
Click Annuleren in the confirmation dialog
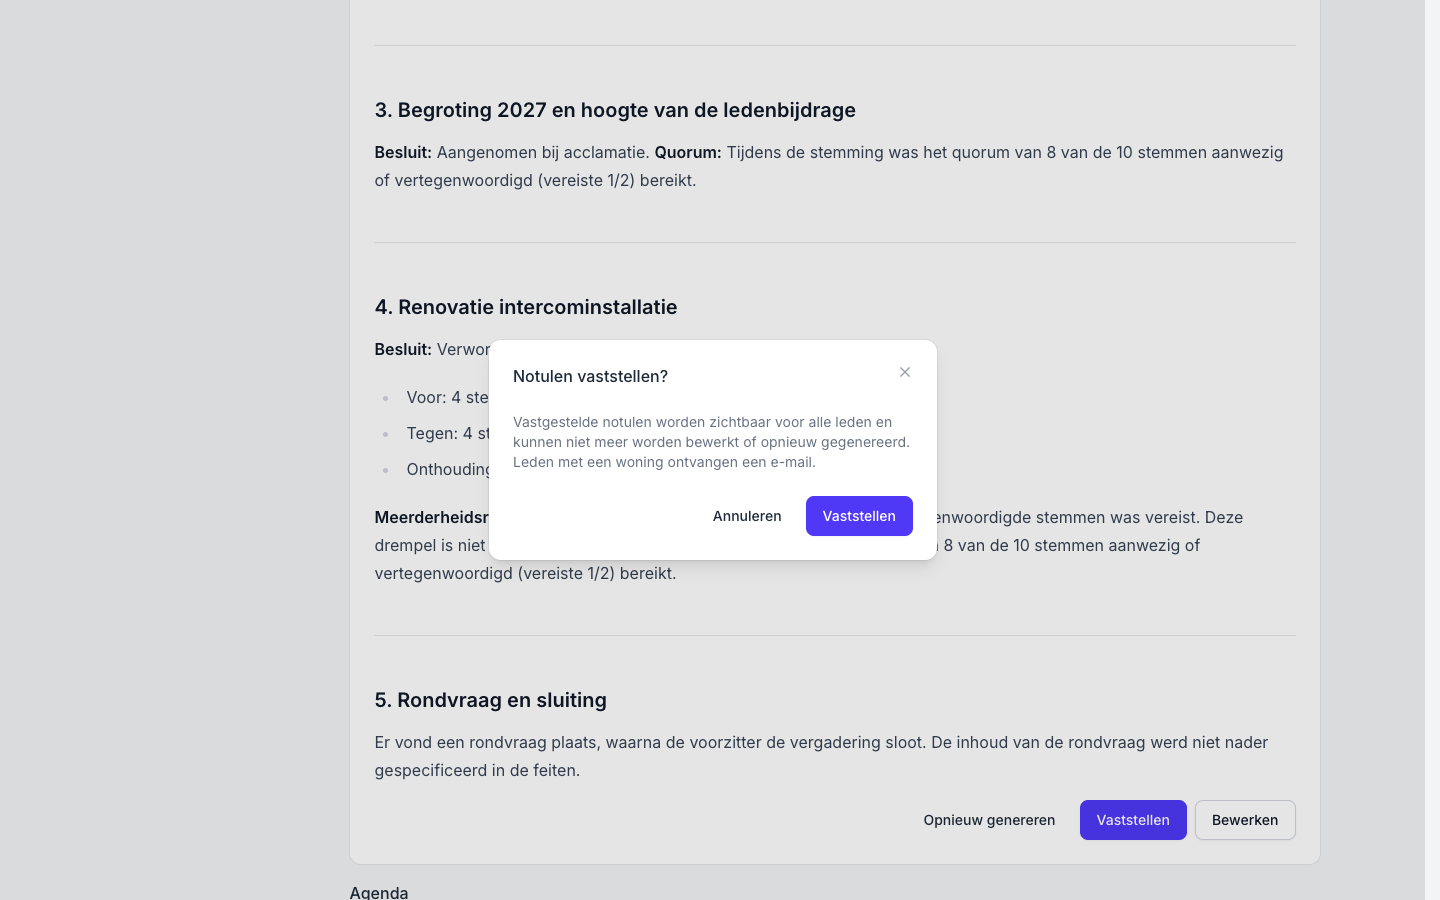(x=747, y=516)
